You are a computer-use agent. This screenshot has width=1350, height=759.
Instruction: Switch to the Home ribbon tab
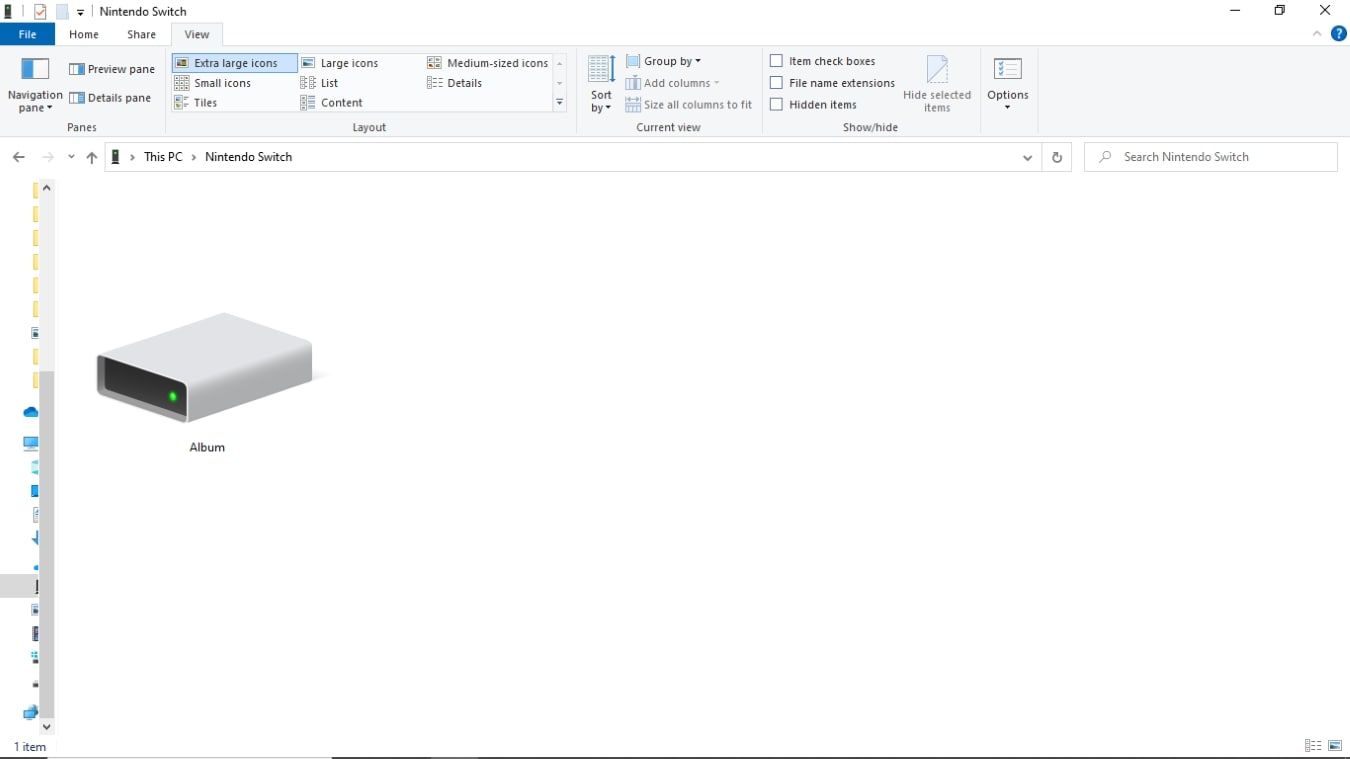(84, 34)
